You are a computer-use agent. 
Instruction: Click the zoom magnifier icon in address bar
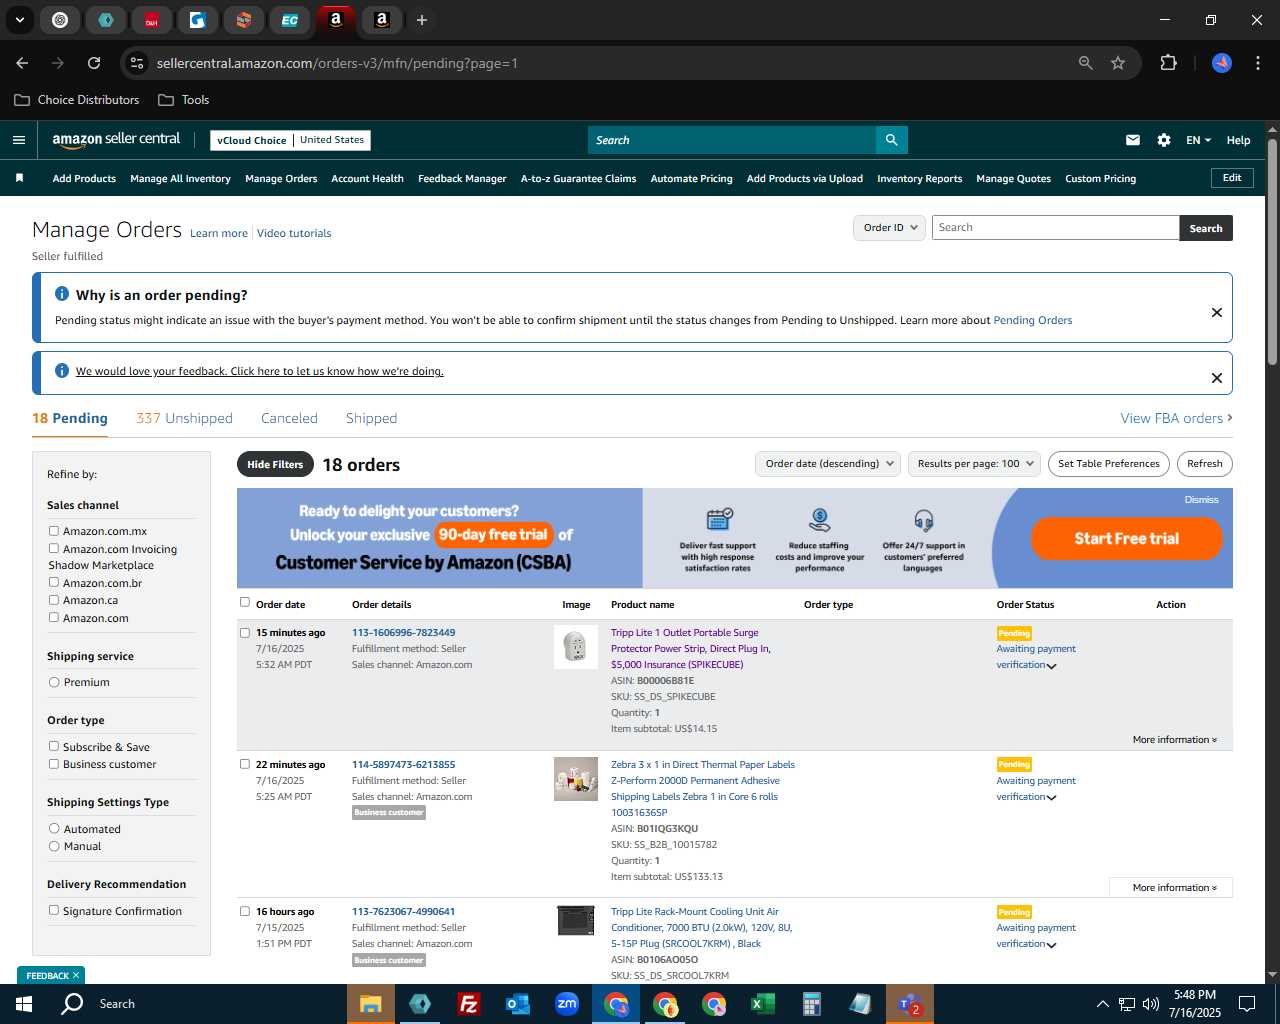(x=1086, y=63)
